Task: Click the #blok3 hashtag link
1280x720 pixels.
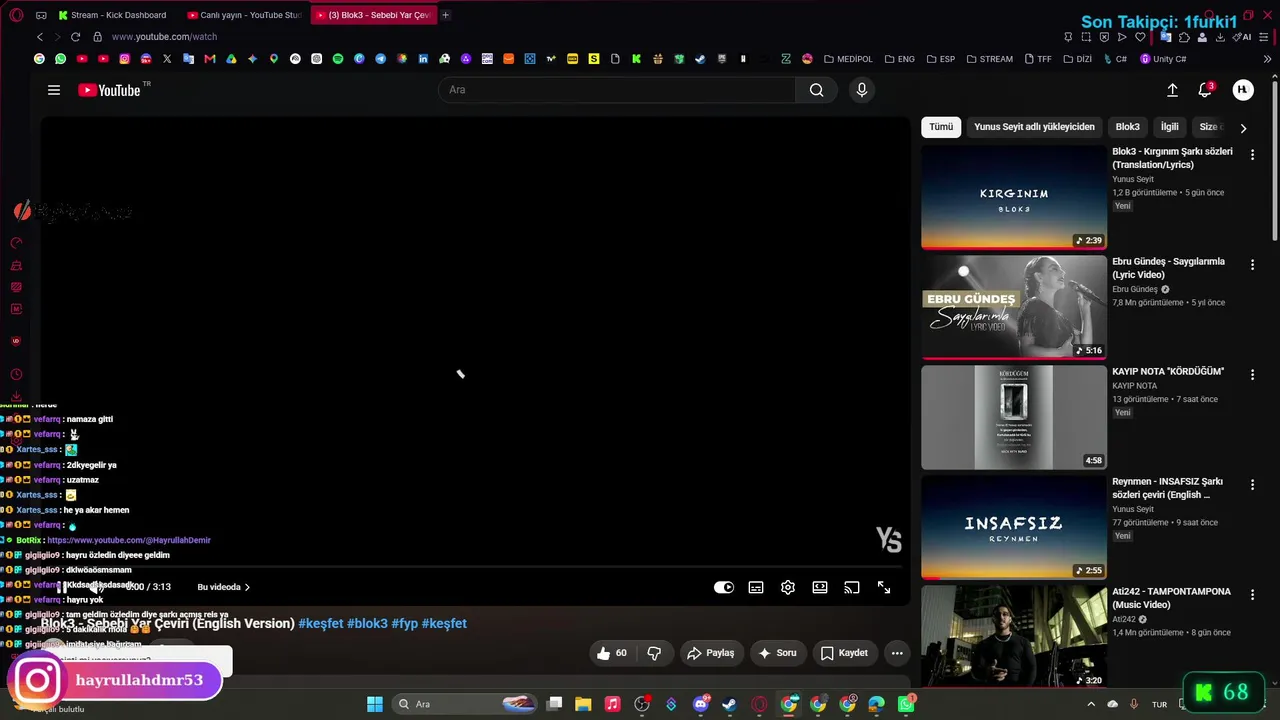Action: [x=367, y=623]
